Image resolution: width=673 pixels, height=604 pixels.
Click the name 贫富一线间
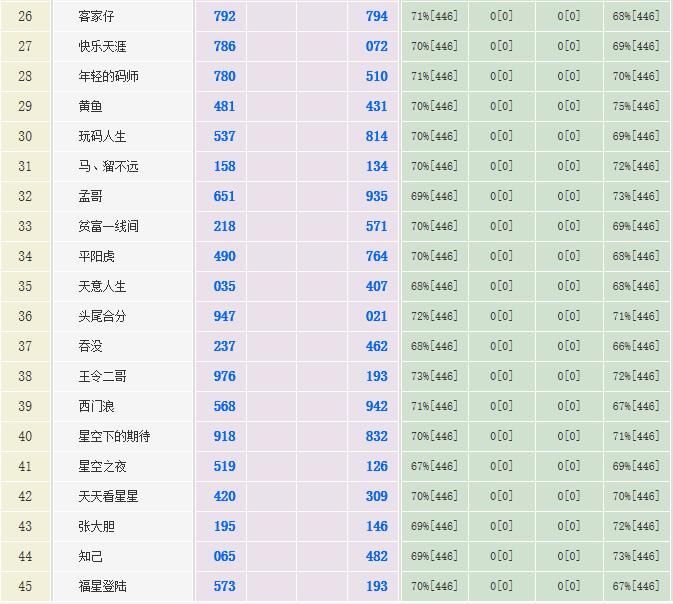coord(108,227)
